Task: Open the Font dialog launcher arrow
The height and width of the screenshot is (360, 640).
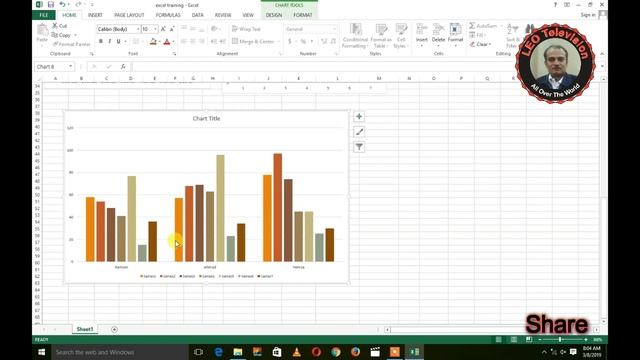Action: 174,54
